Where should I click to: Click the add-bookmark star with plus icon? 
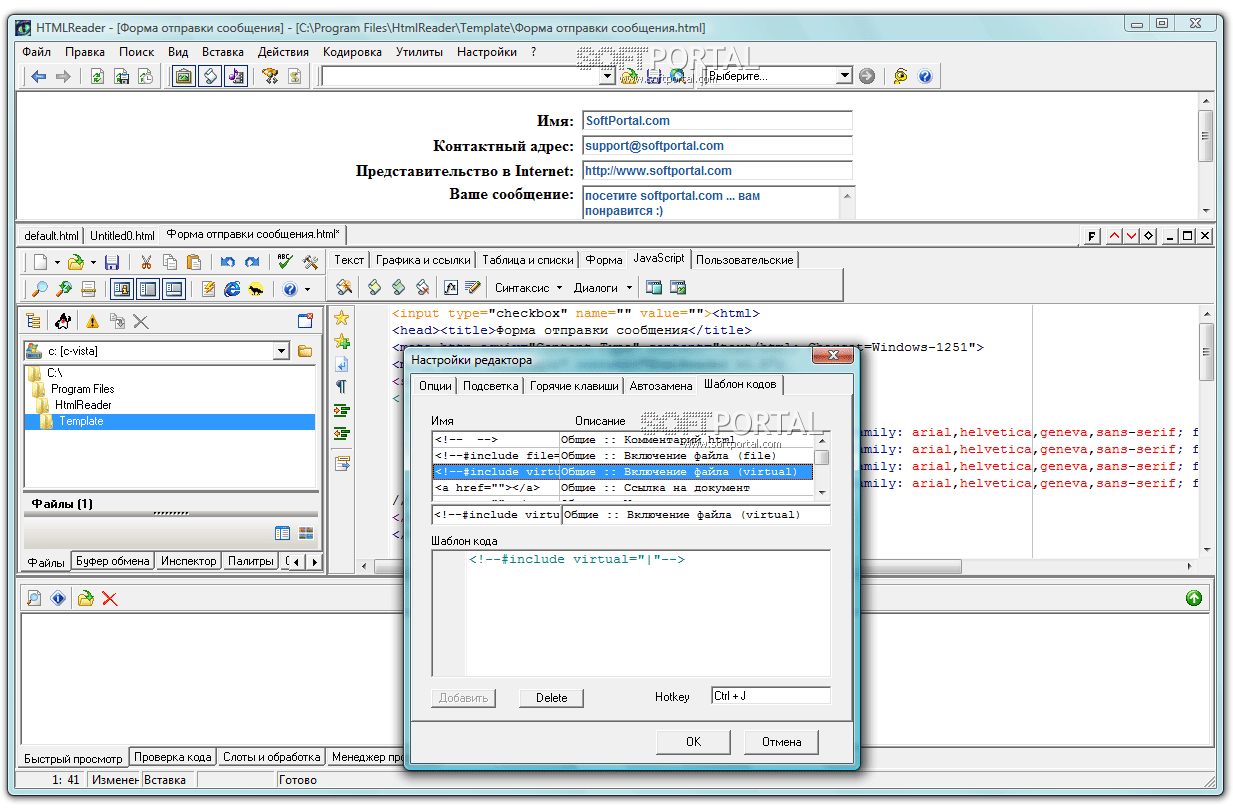[341, 341]
